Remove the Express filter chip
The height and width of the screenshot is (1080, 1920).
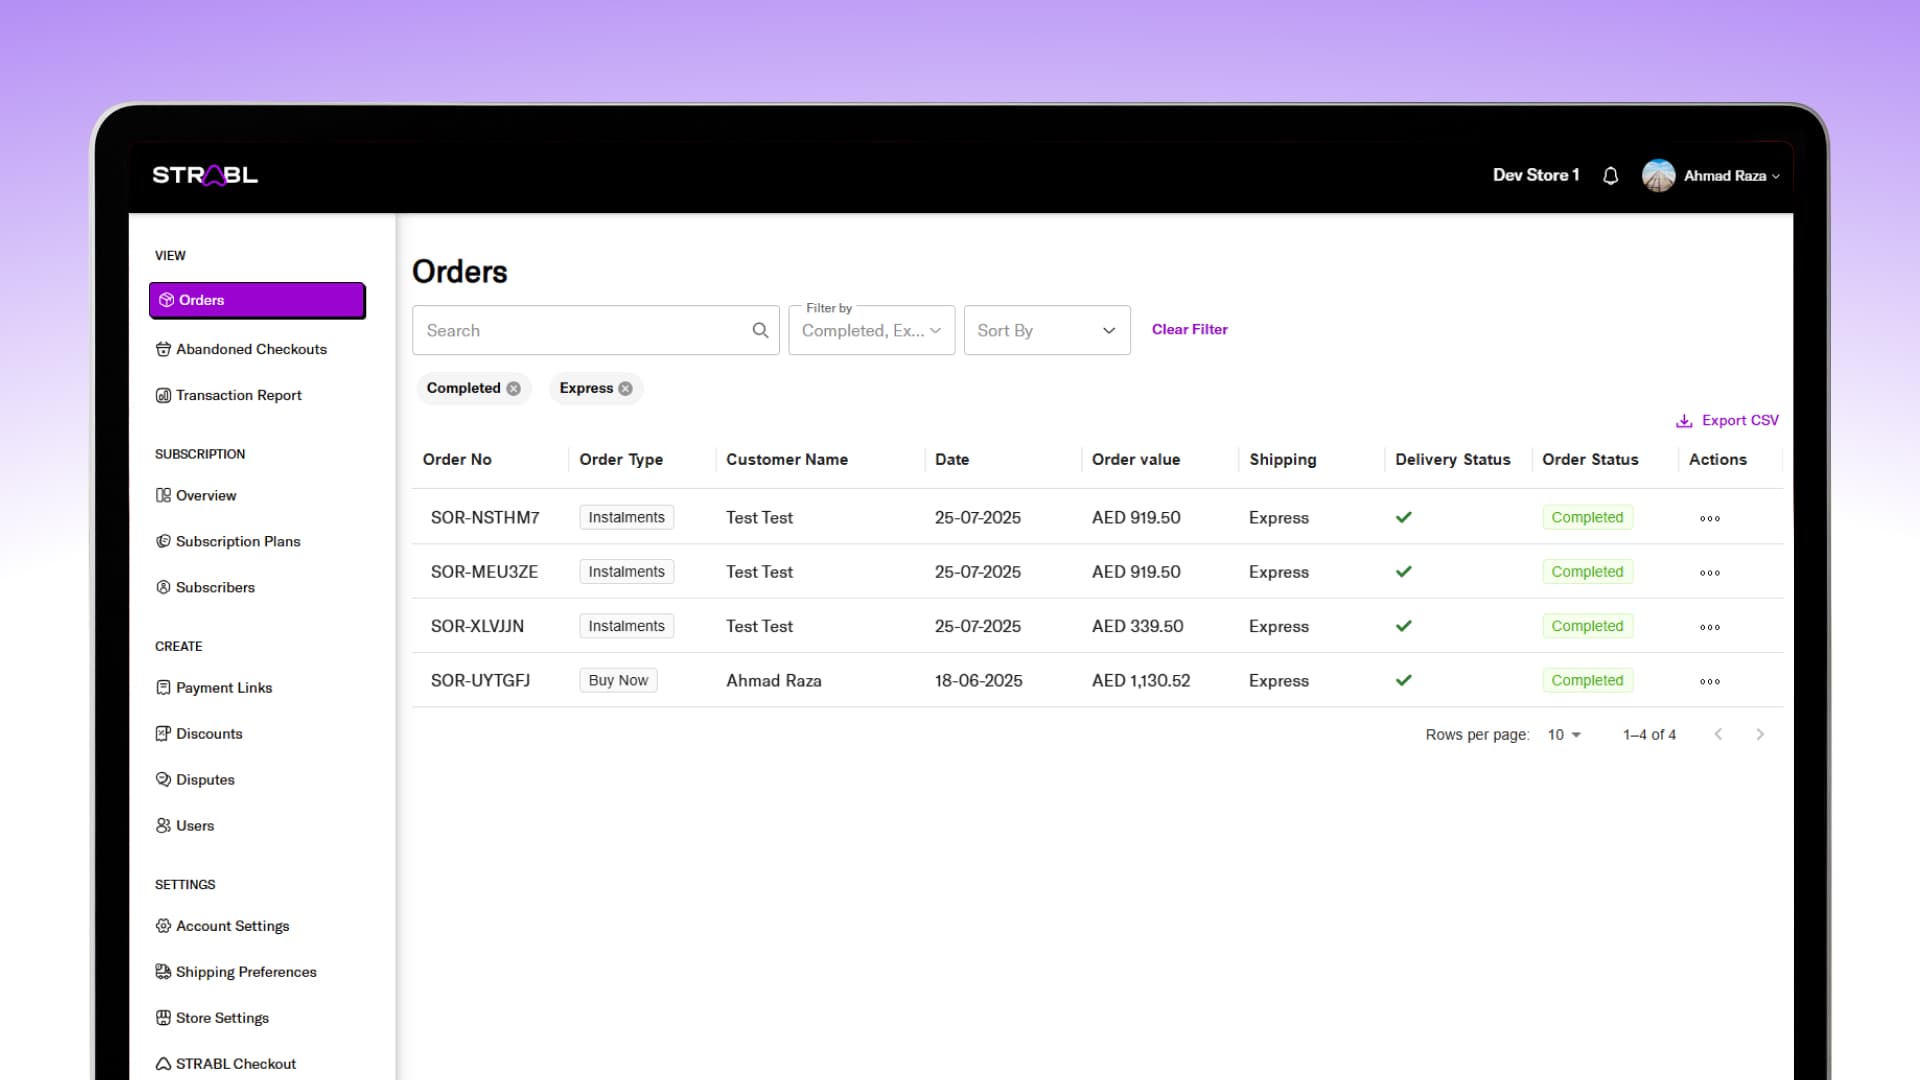(625, 389)
